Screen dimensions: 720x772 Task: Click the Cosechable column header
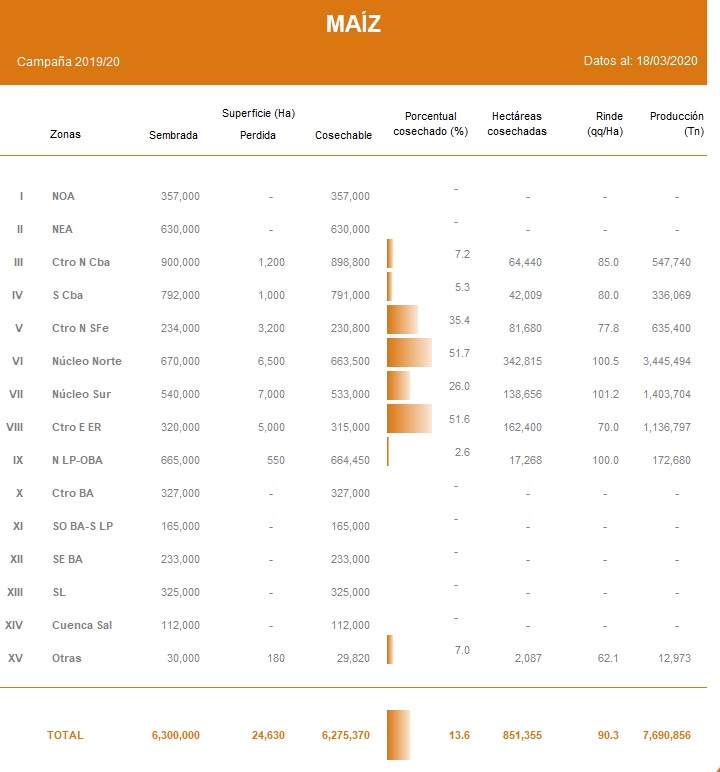click(x=344, y=136)
